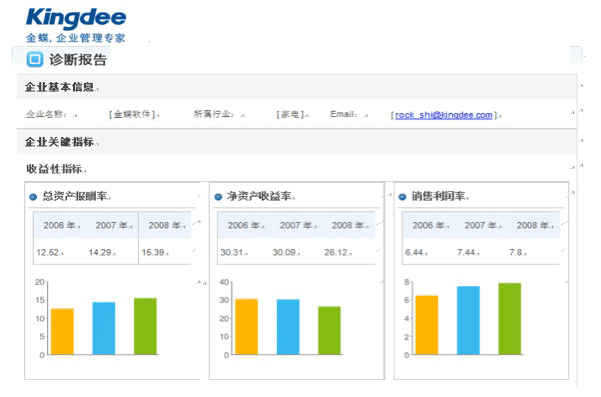The image size is (601, 397).
Task: Click the 2007年 header in 销售利润率 table
Action: [x=481, y=225]
